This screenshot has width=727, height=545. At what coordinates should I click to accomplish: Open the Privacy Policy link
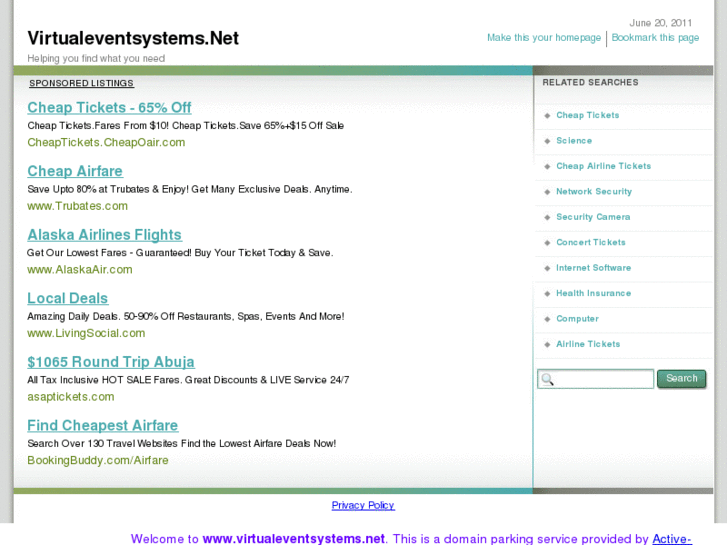[363, 505]
